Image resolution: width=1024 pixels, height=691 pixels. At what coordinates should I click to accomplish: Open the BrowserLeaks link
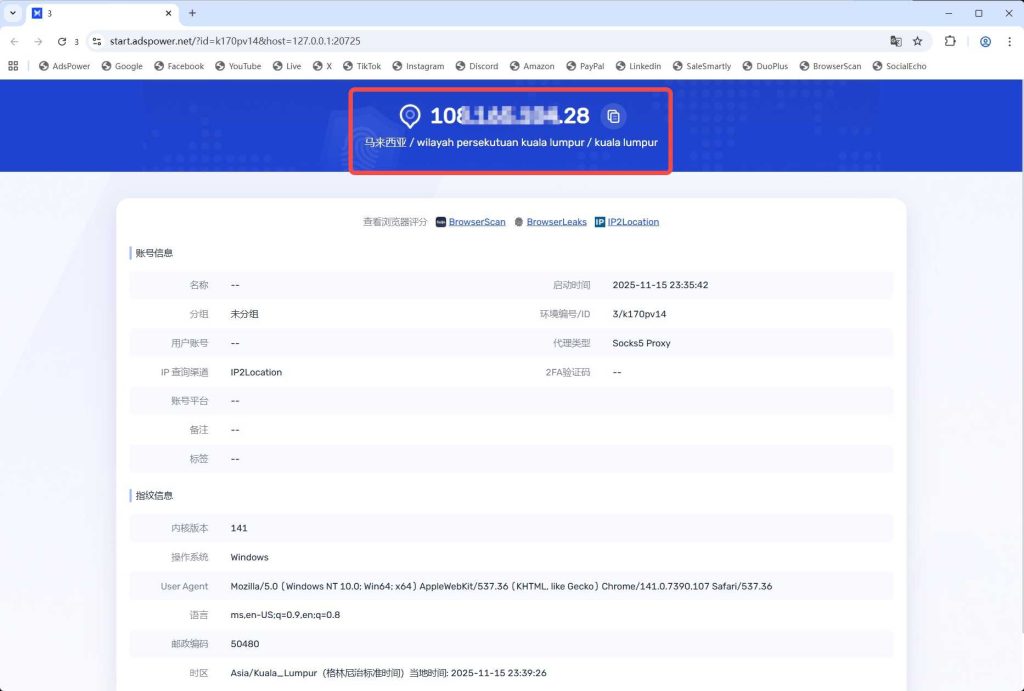pos(556,222)
